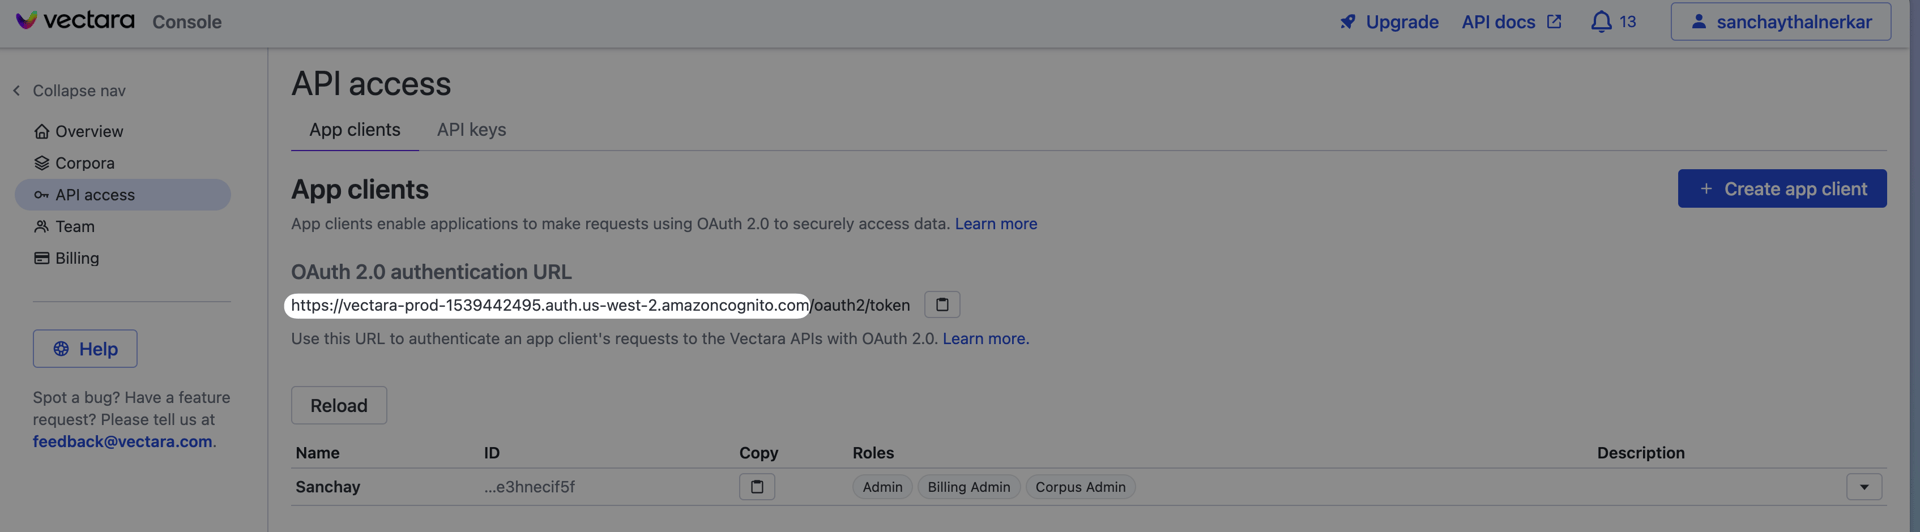Click the Create app client button
Viewport: 1920px width, 532px height.
(x=1781, y=189)
